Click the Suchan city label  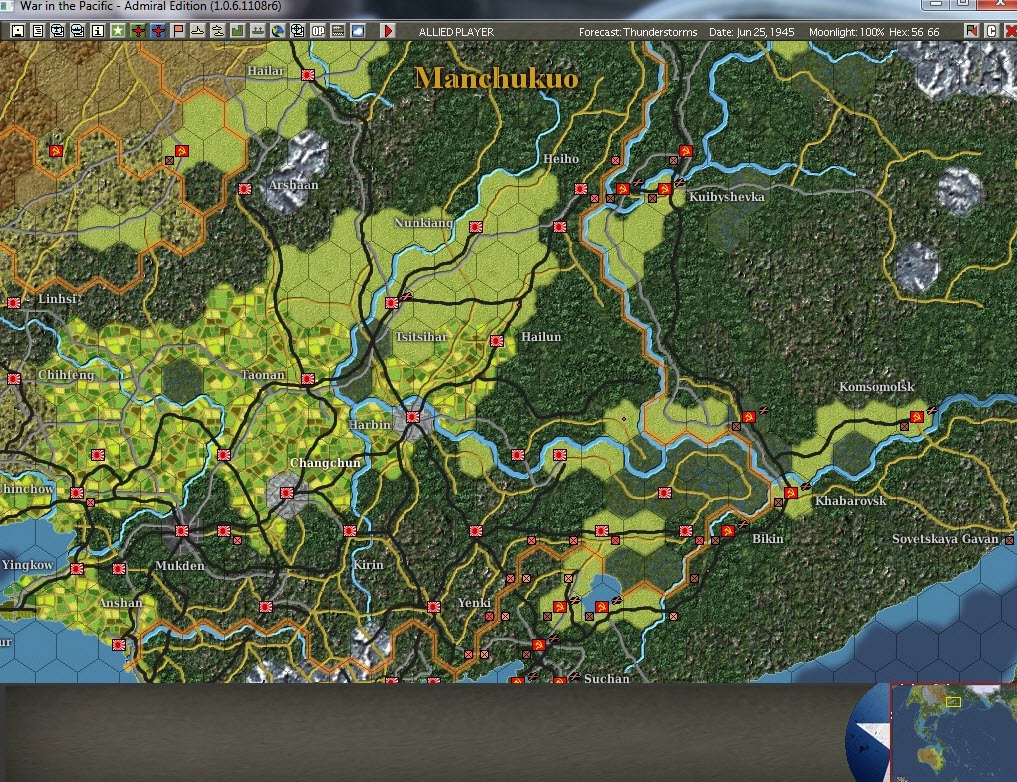click(606, 678)
